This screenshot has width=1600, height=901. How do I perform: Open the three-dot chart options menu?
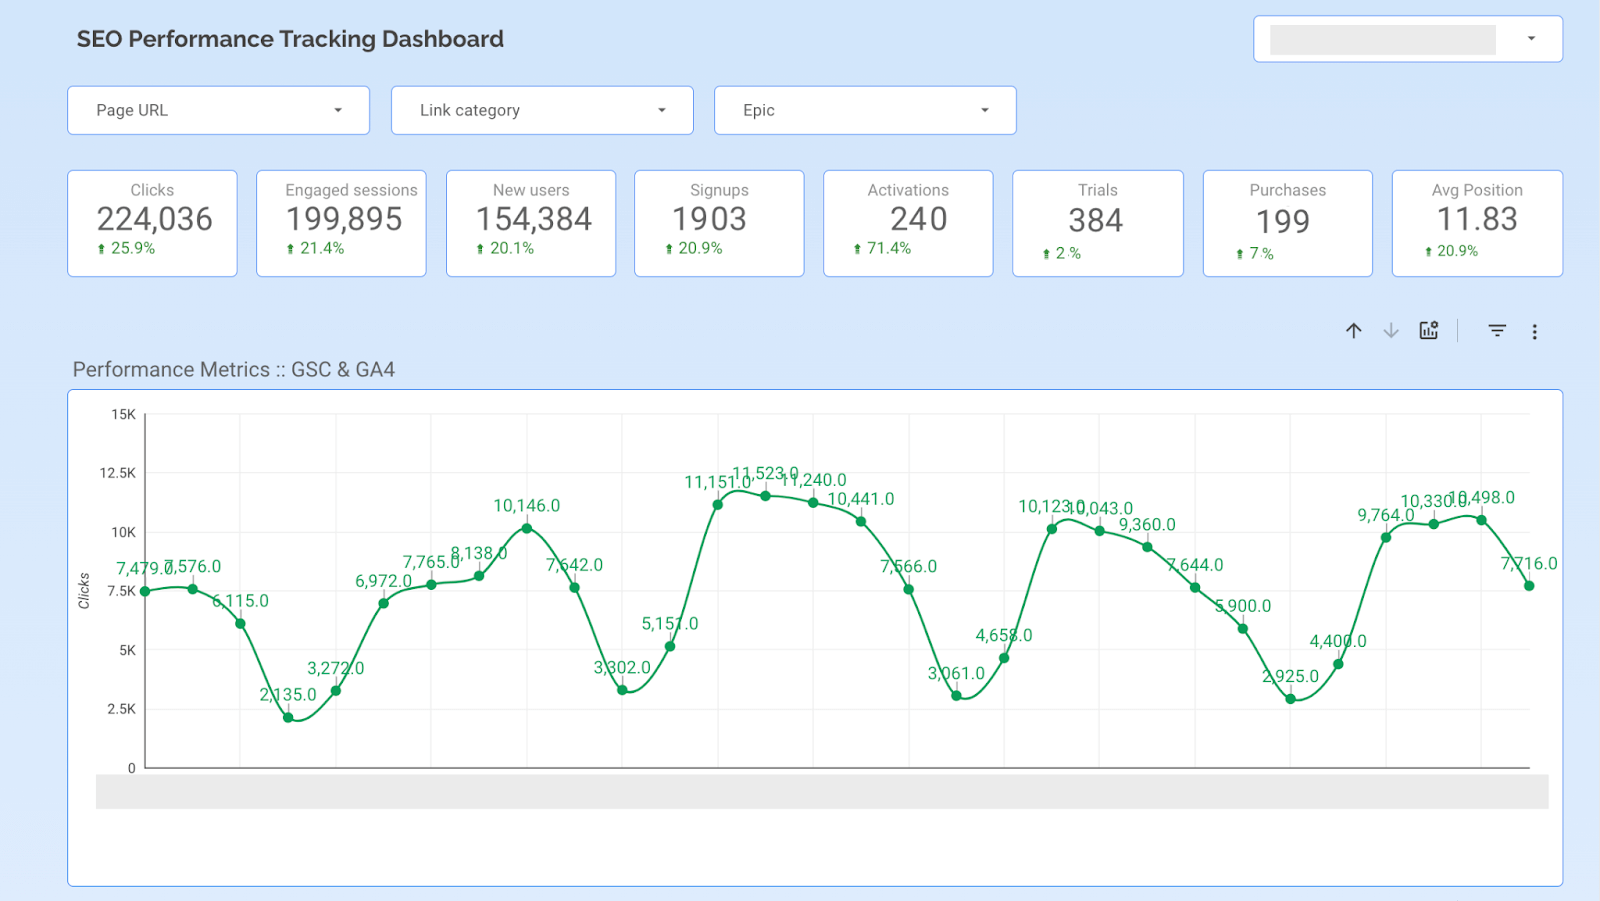(1534, 332)
